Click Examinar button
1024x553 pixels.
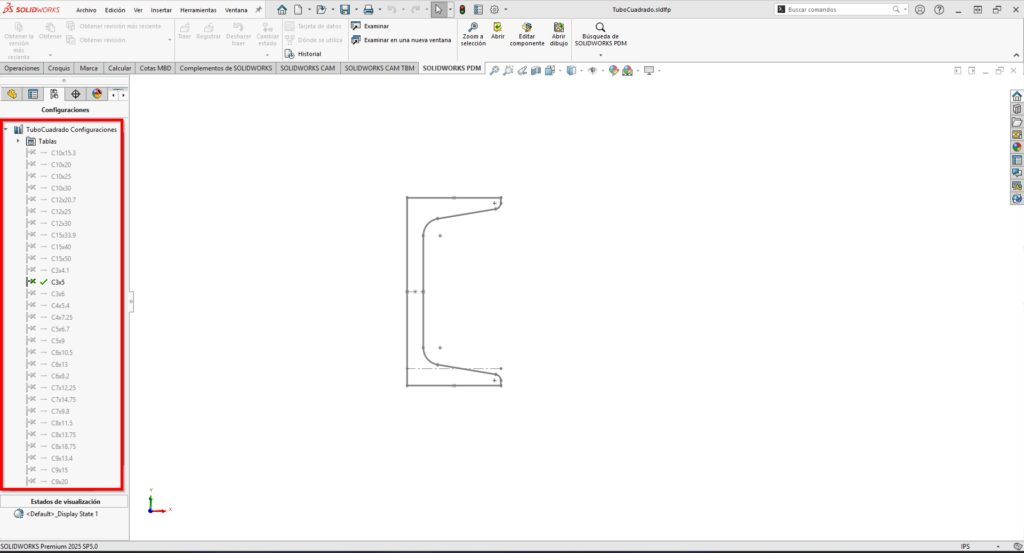click(x=370, y=26)
